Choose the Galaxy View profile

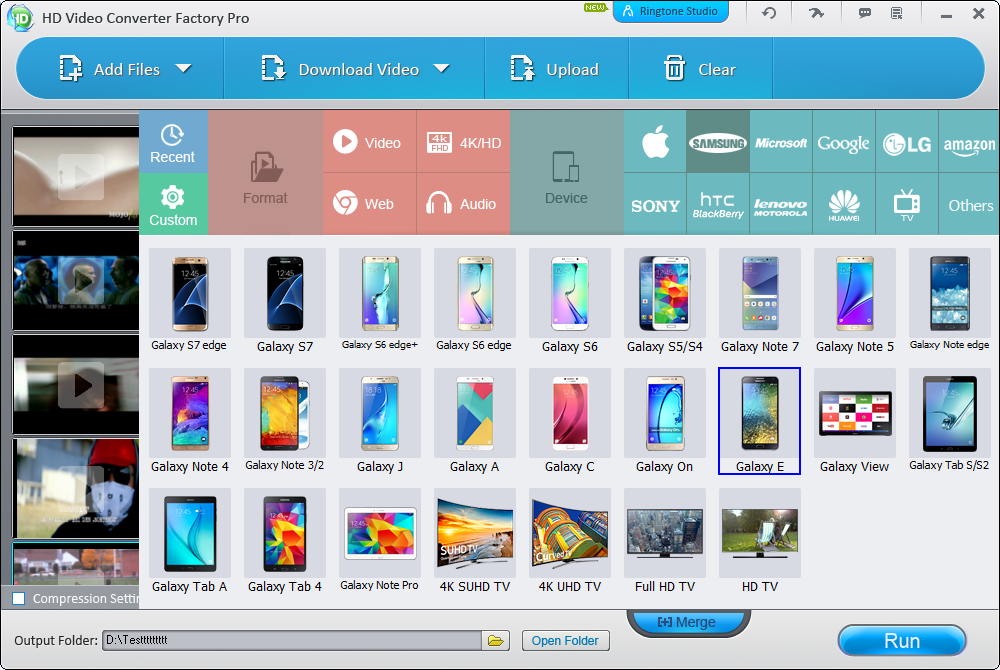pyautogui.click(x=855, y=421)
